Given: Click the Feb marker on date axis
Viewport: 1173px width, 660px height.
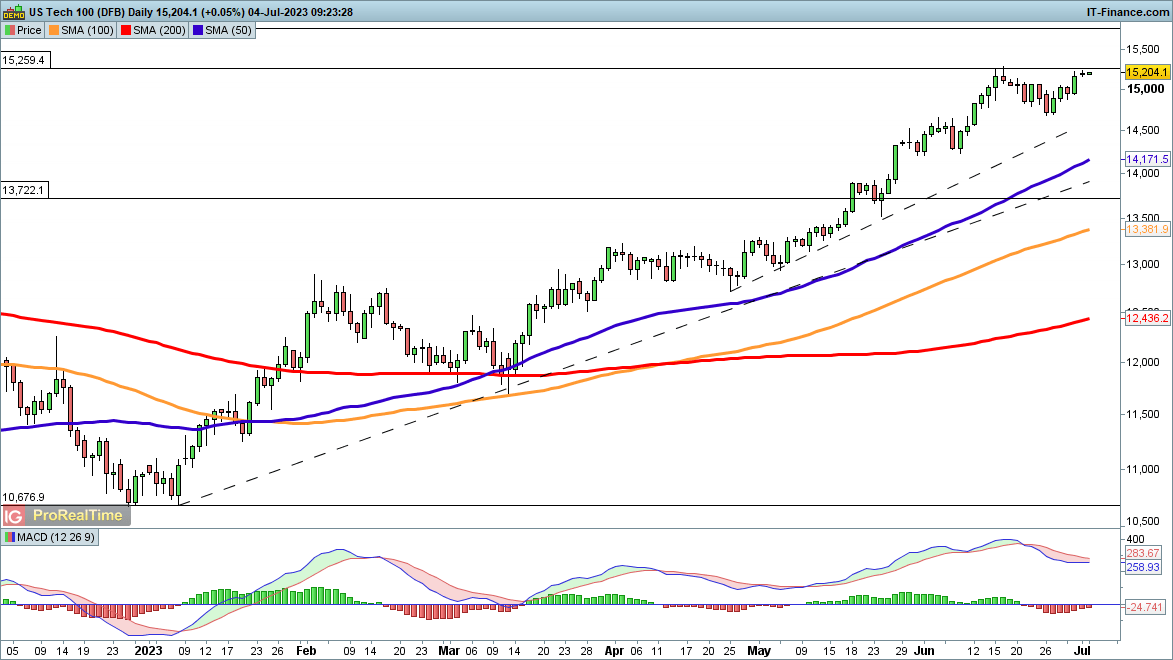Looking at the screenshot, I should coord(306,650).
